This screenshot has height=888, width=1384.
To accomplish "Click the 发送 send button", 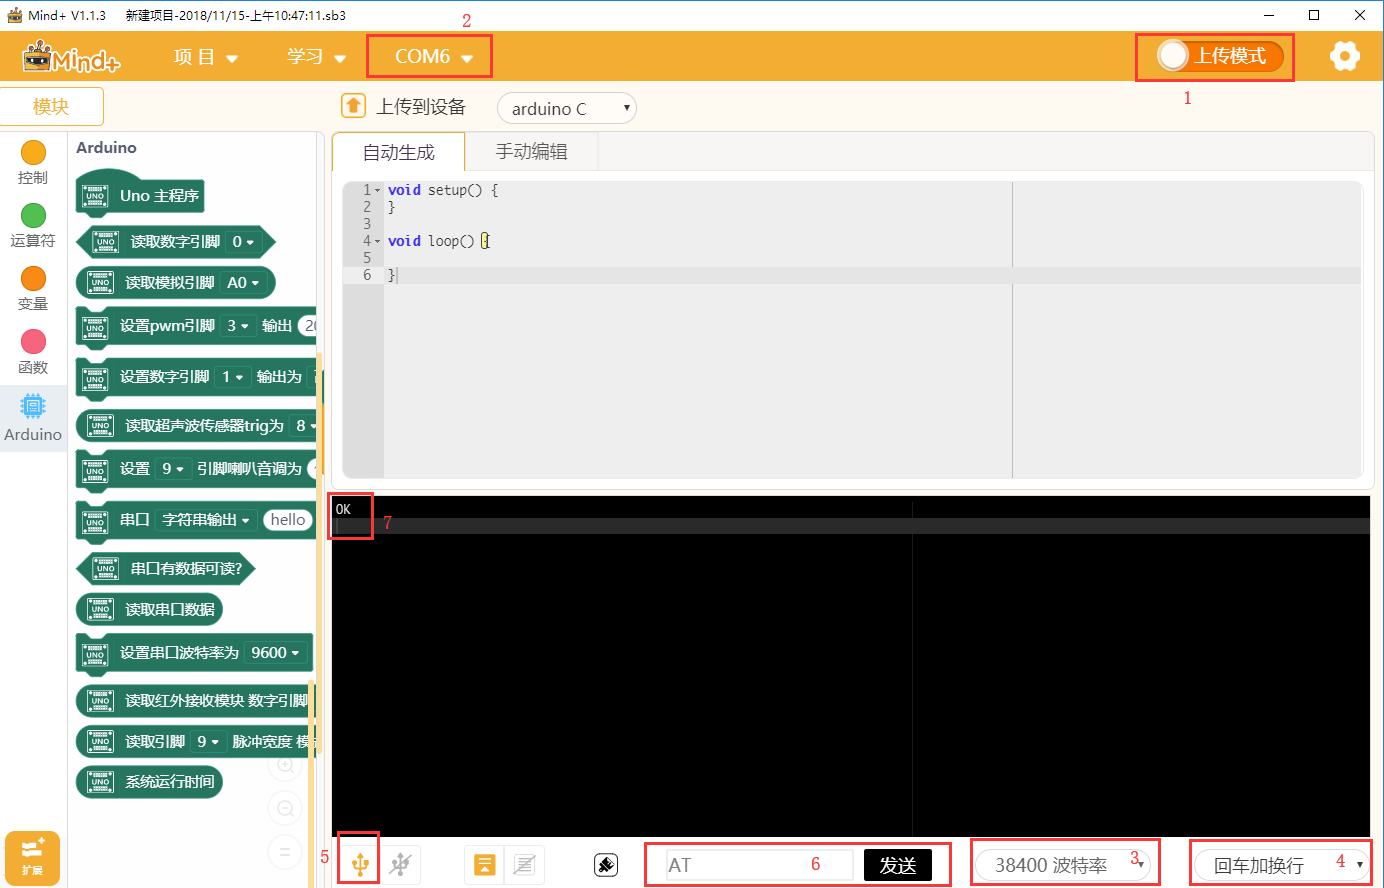I will (x=898, y=865).
